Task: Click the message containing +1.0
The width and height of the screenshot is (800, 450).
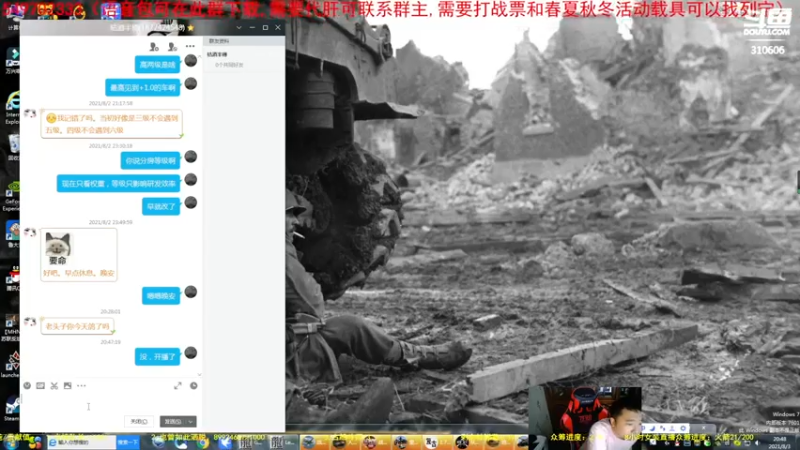Action: coord(143,87)
